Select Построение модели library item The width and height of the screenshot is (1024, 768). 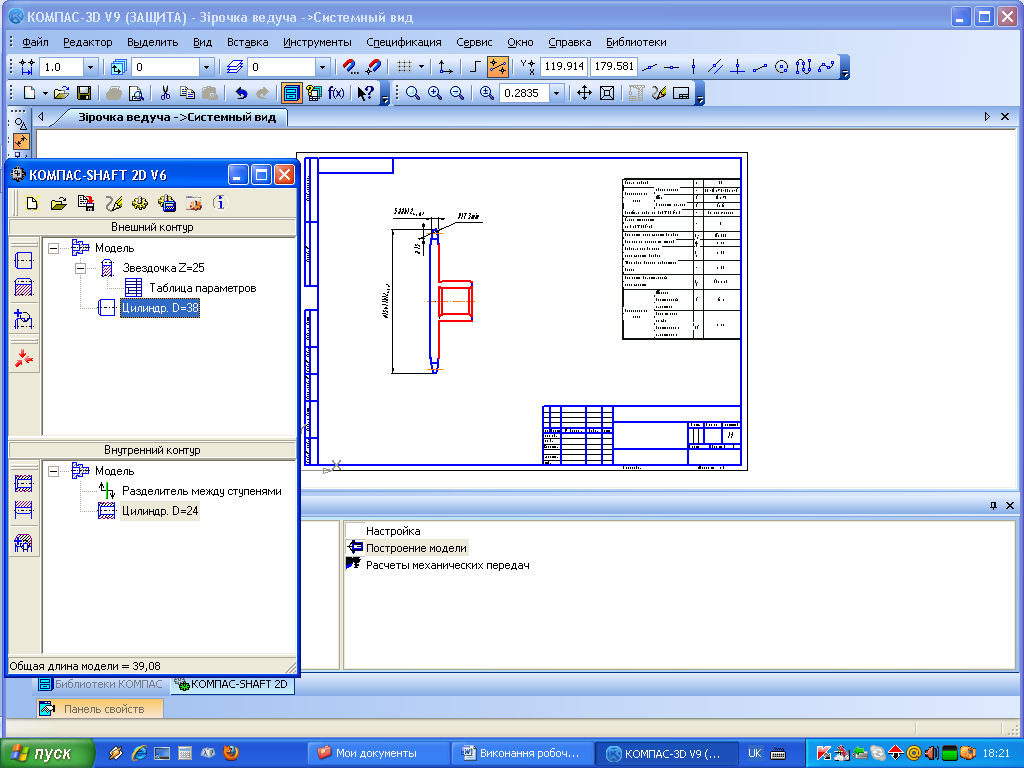pos(407,548)
